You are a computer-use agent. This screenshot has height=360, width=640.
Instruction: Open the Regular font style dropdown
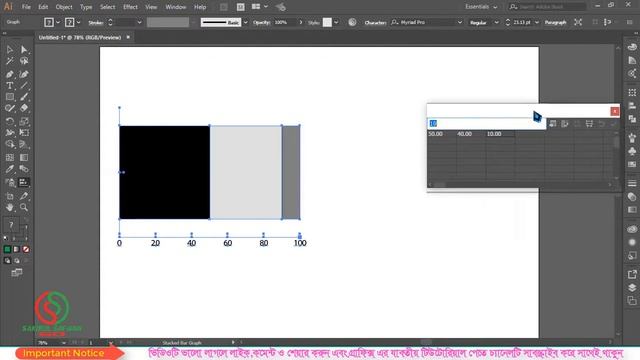(x=496, y=22)
